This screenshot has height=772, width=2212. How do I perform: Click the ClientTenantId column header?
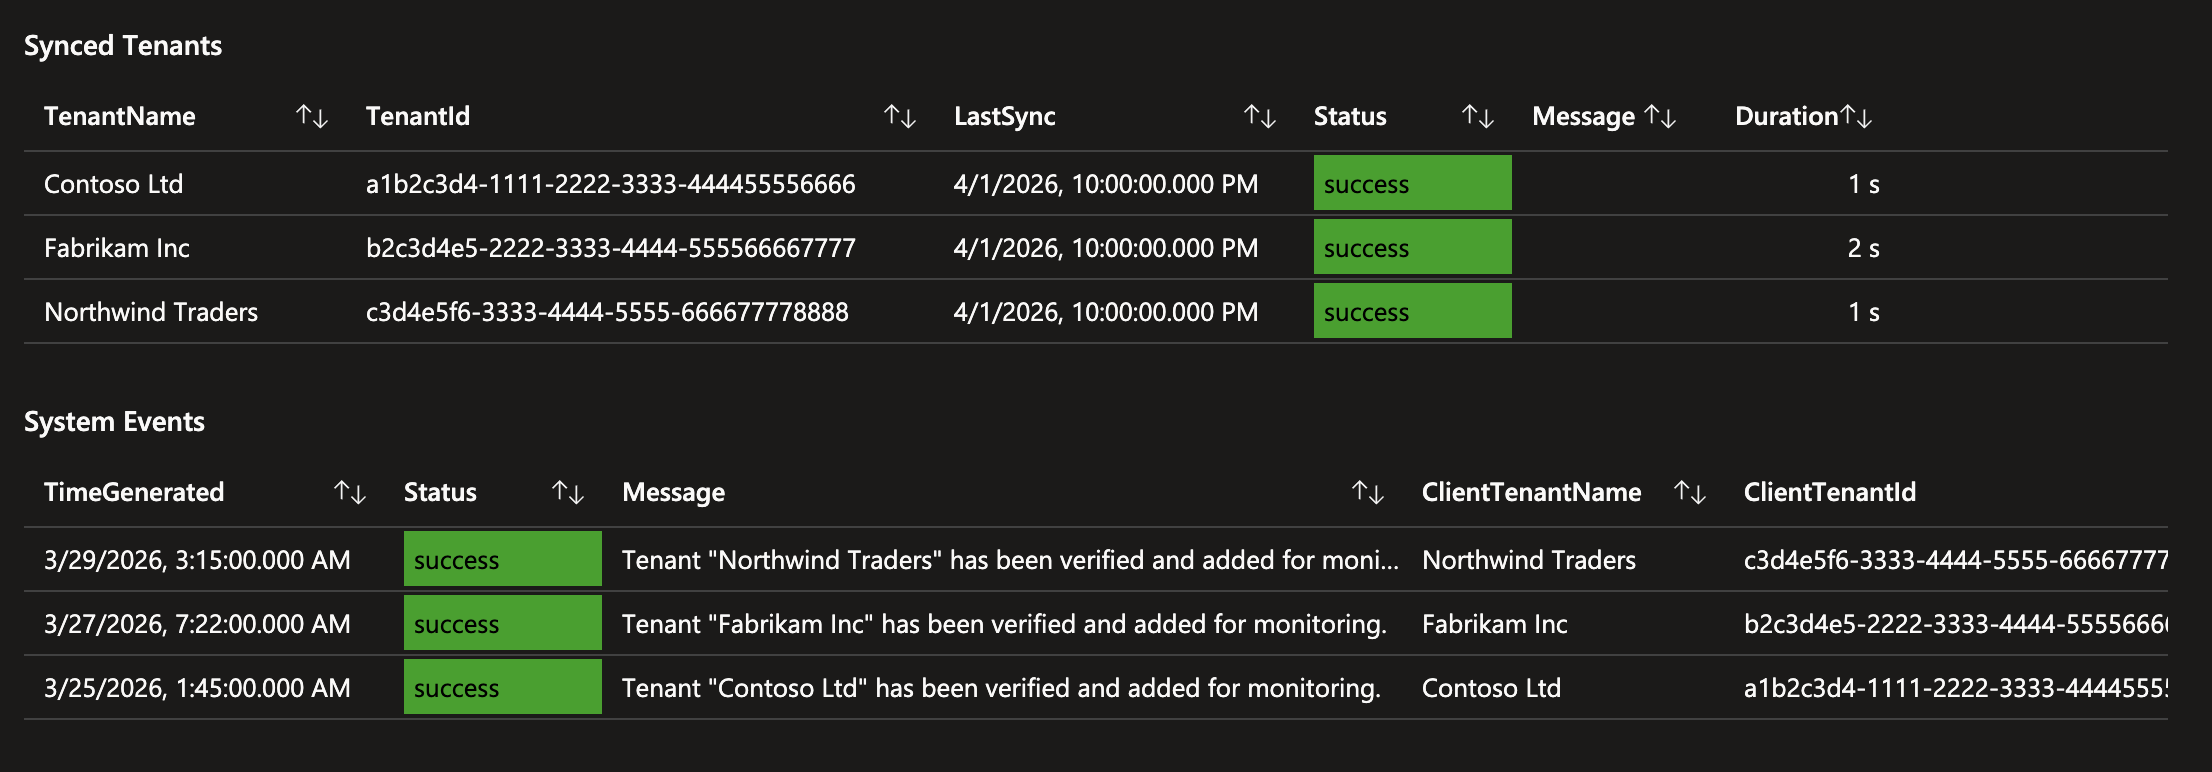pos(1829,492)
